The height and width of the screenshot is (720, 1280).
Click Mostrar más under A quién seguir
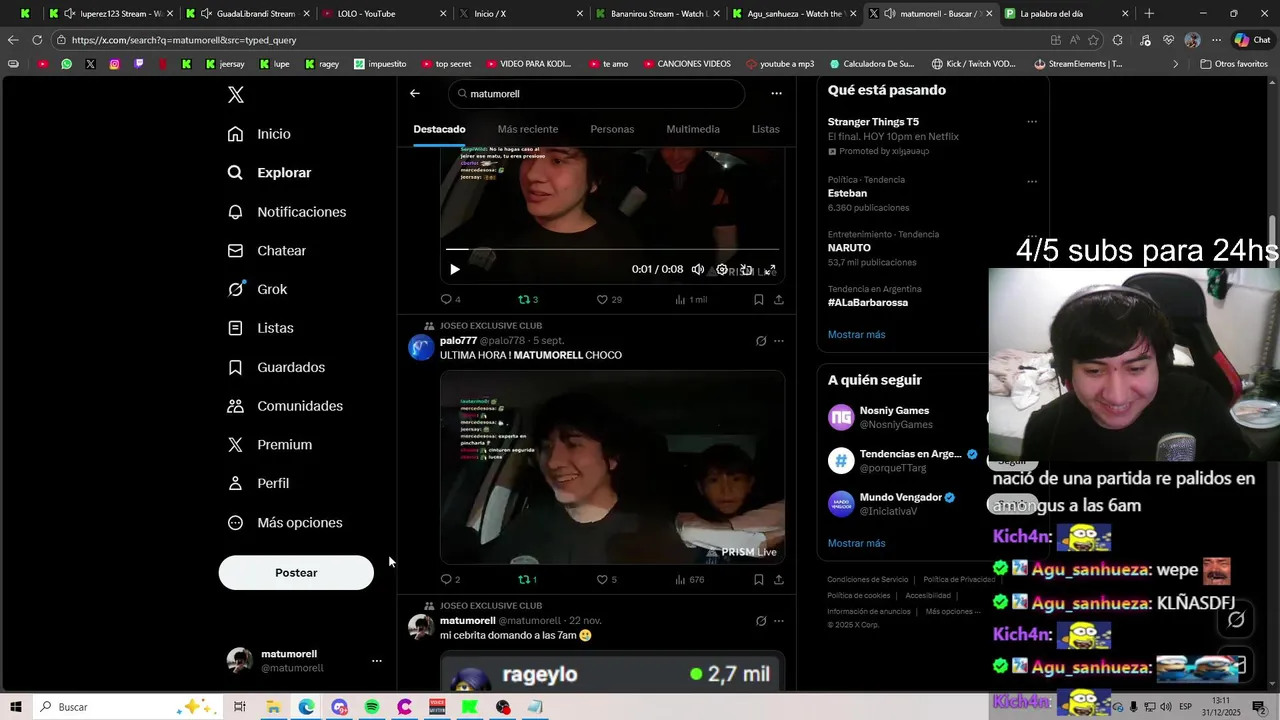click(x=856, y=543)
